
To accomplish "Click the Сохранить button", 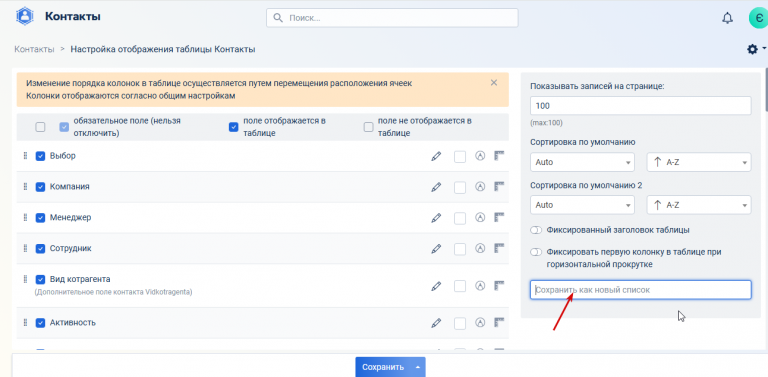I will coord(383,367).
